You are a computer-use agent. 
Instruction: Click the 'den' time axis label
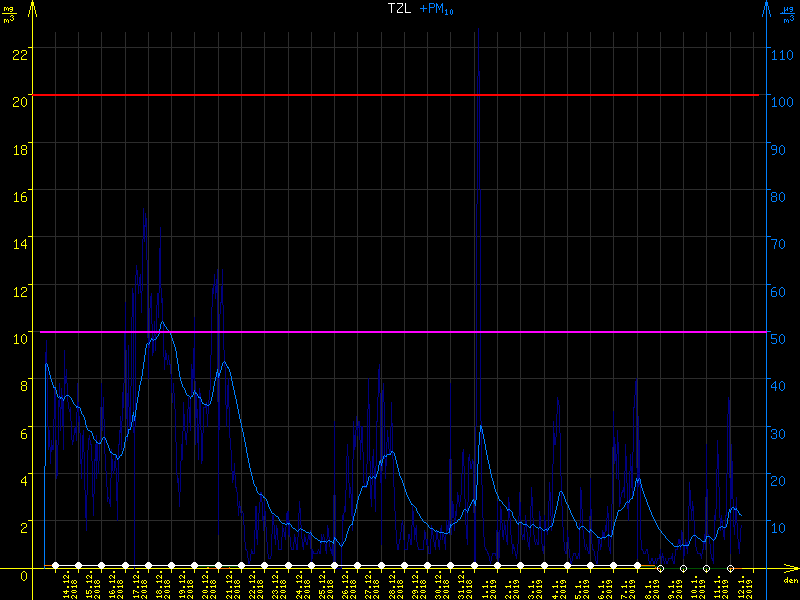(789, 580)
